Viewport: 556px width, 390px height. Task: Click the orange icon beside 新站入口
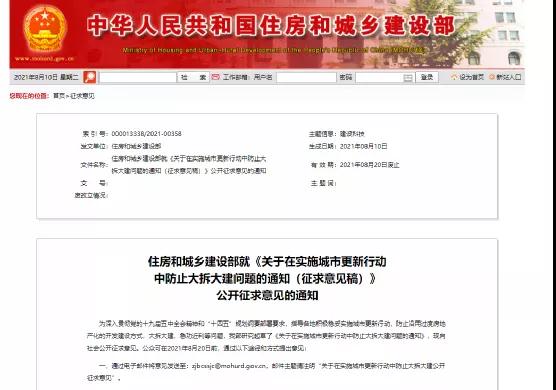point(492,77)
